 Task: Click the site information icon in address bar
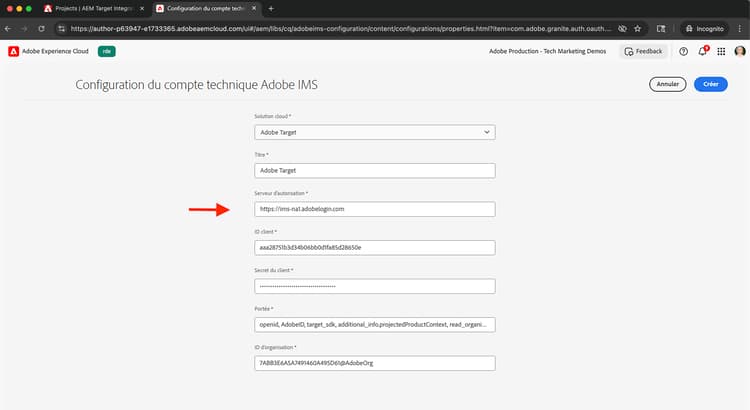click(x=61, y=29)
